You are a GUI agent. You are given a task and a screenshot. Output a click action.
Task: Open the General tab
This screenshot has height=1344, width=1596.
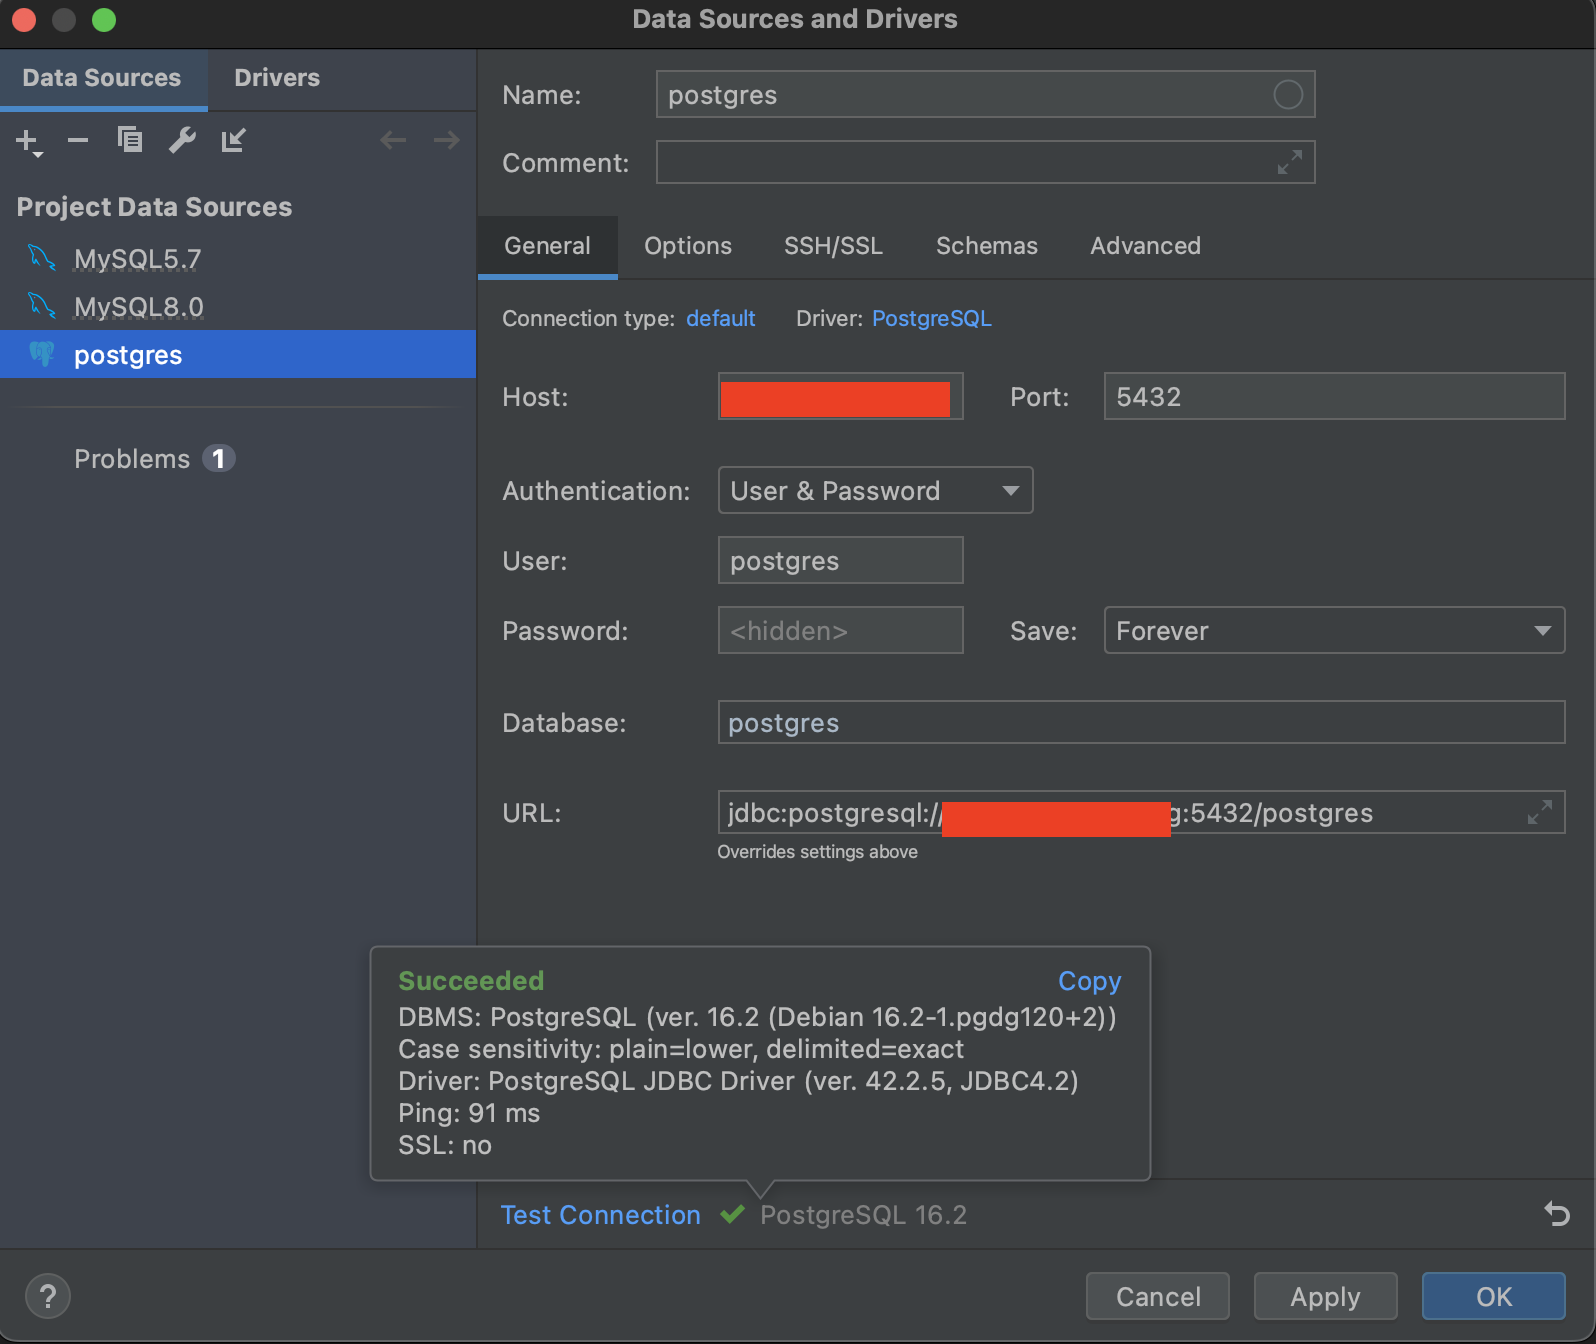(547, 246)
